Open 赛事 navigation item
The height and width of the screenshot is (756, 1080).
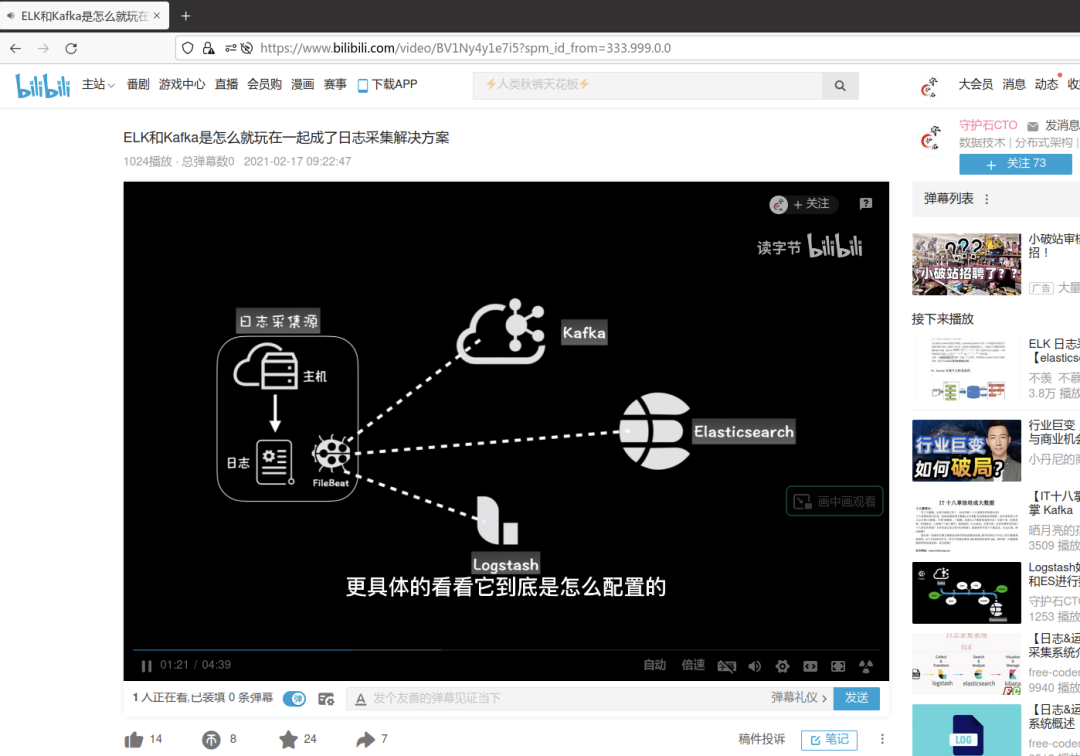335,84
